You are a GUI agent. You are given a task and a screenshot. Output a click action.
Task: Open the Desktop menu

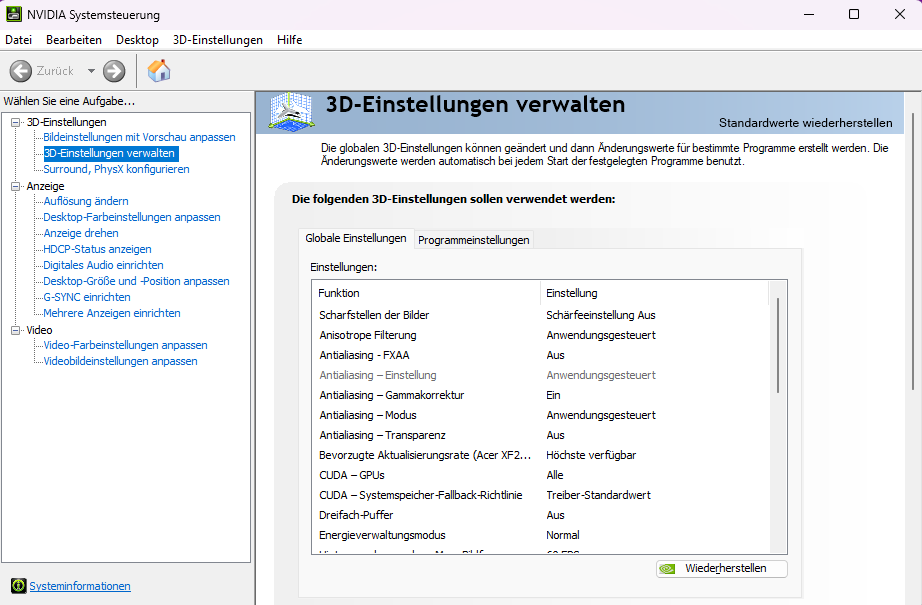[x=137, y=39]
